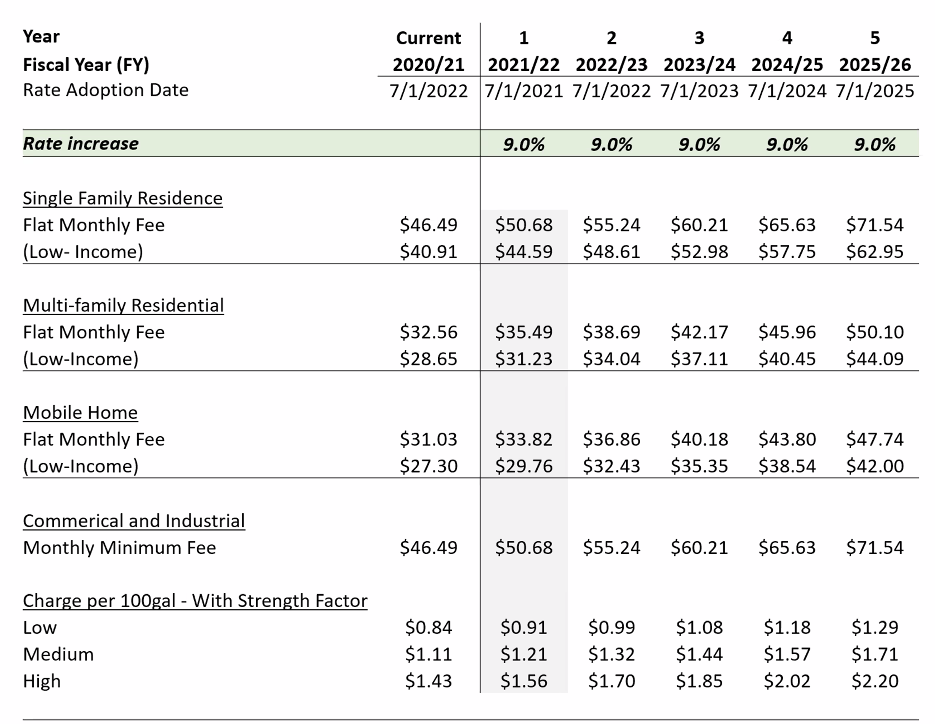
Task: Select the 2025/26 fiscal year header
Action: pos(875,64)
